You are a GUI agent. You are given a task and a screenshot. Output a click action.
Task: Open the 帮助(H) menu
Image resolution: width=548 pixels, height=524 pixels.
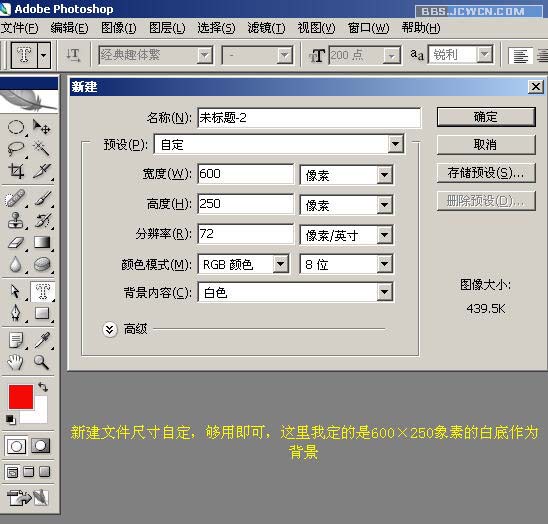click(421, 28)
